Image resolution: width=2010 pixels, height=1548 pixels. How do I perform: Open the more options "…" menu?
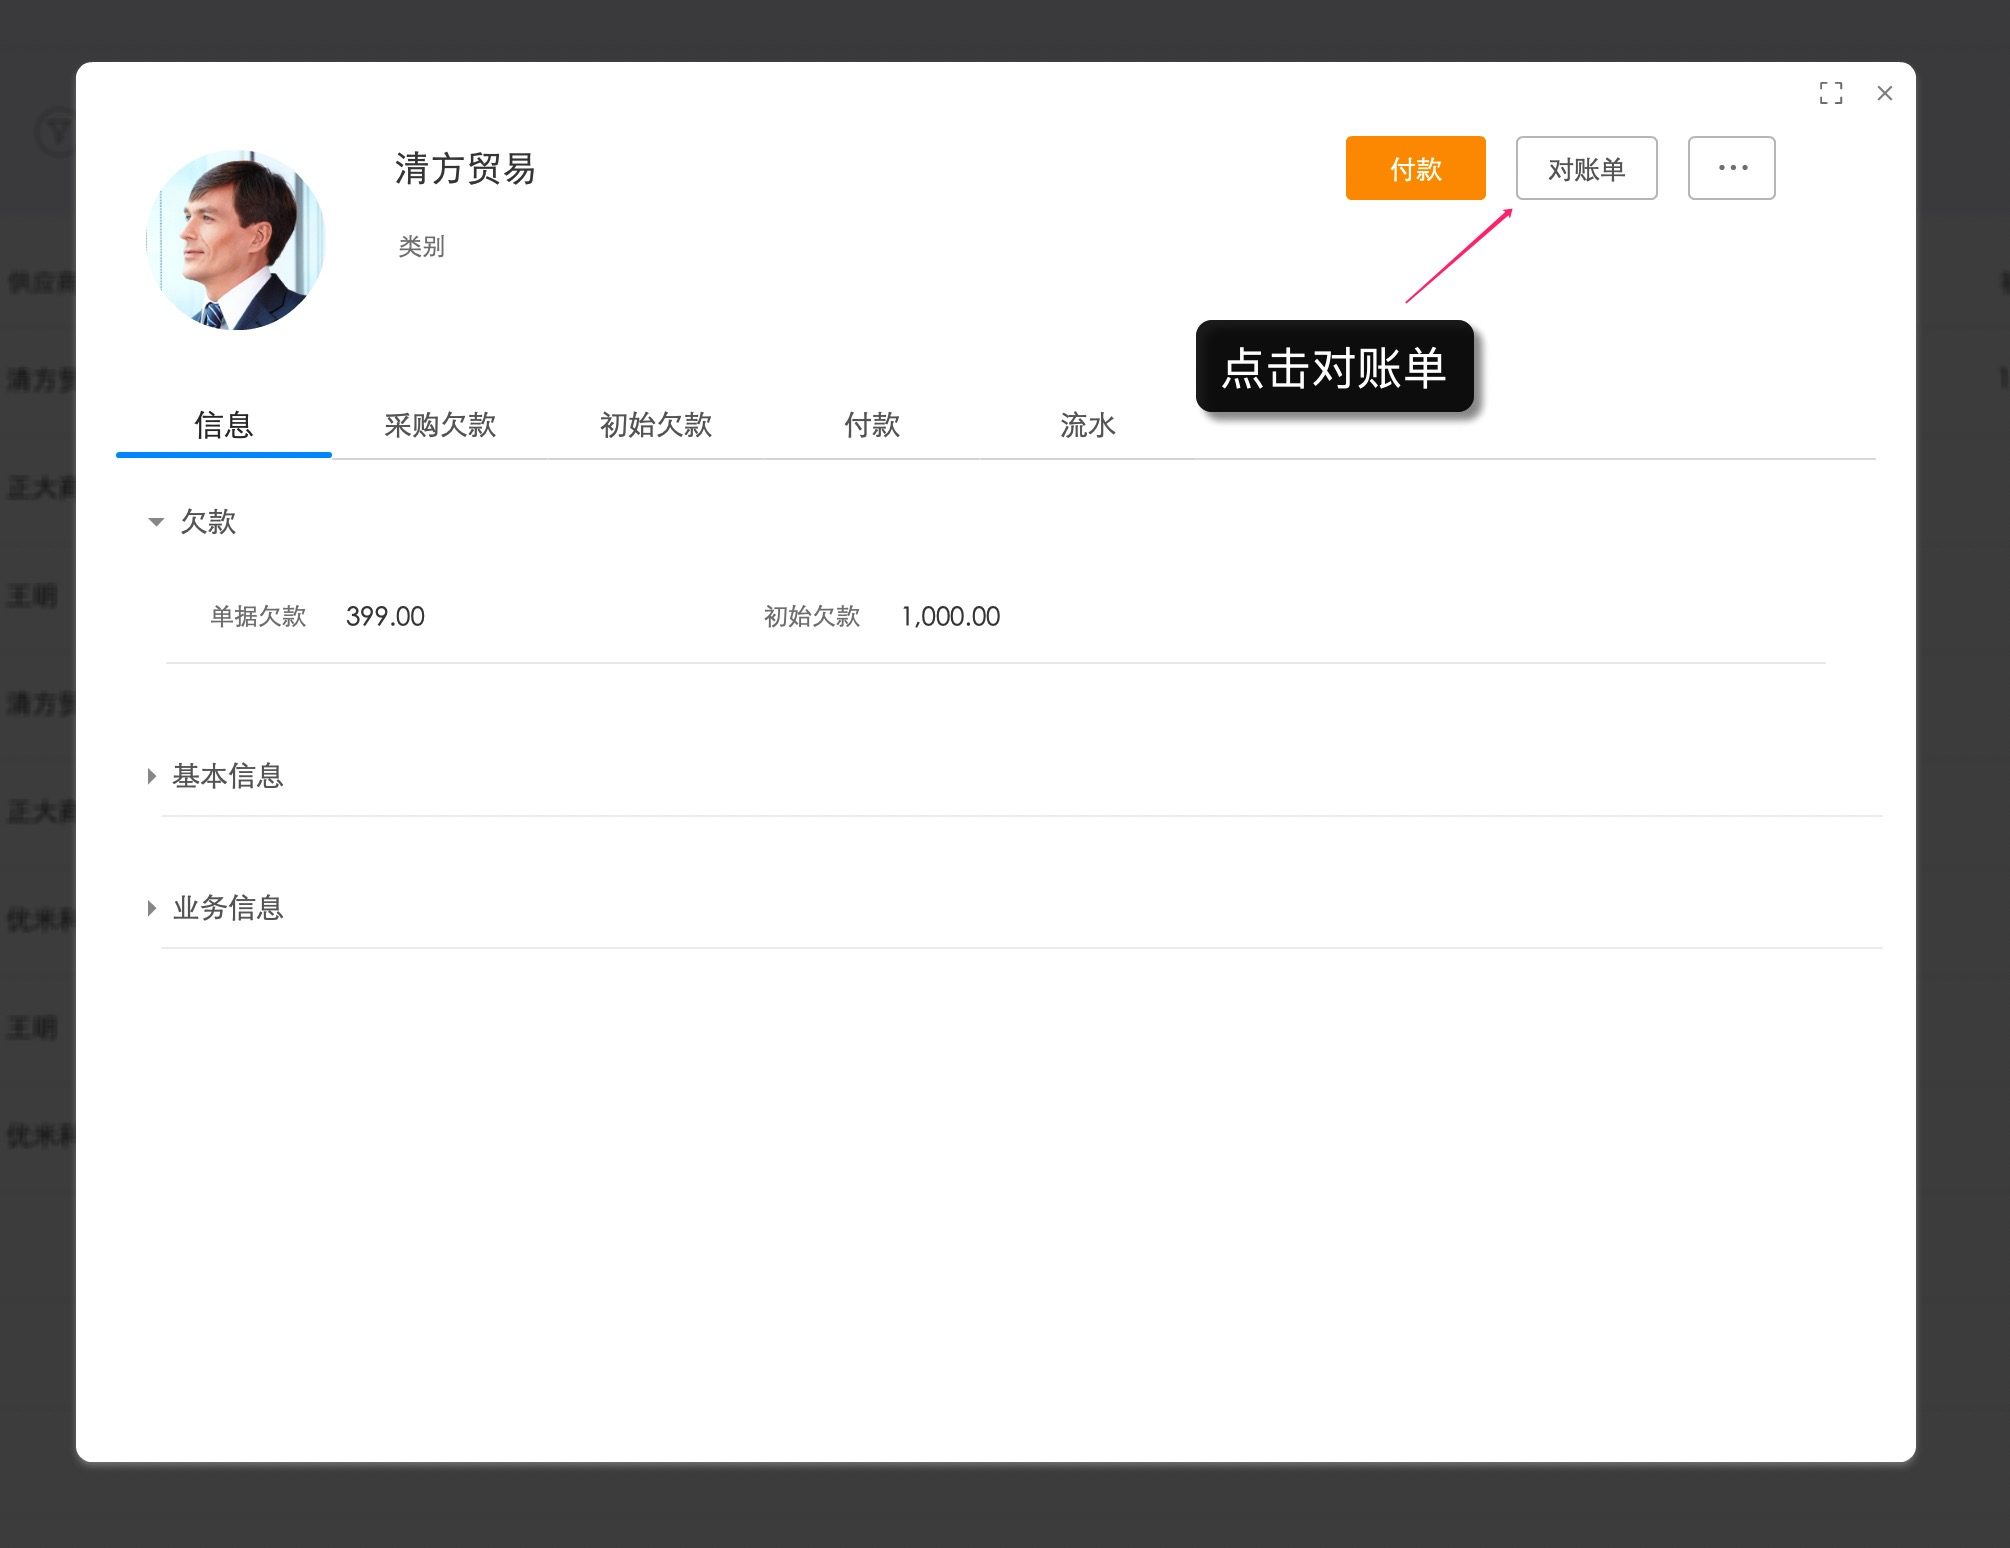1731,168
